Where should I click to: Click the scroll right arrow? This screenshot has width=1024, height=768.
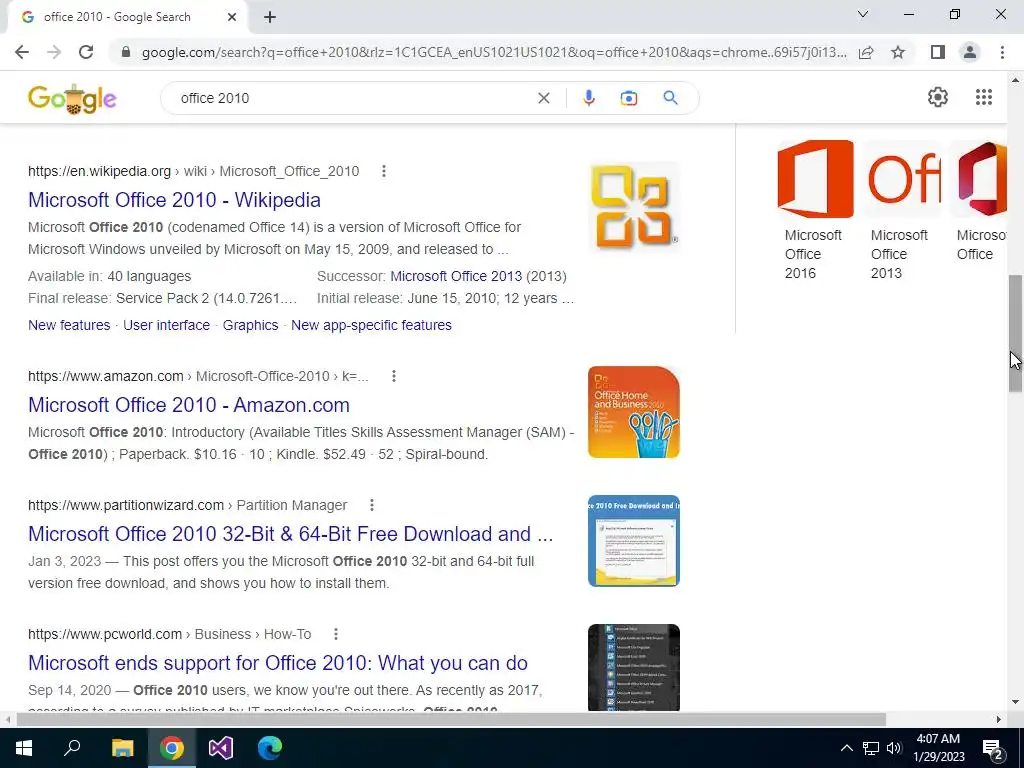tap(999, 720)
